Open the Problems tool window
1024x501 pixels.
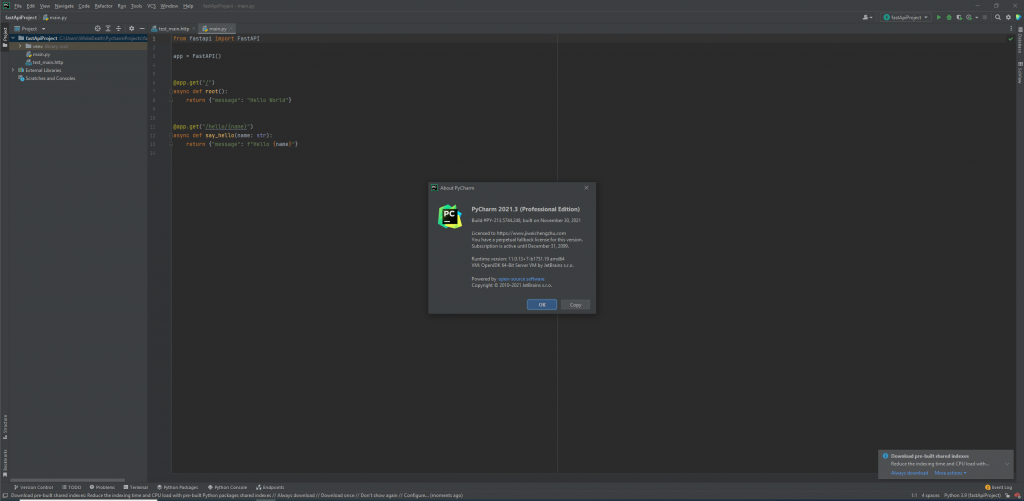pyautogui.click(x=102, y=487)
